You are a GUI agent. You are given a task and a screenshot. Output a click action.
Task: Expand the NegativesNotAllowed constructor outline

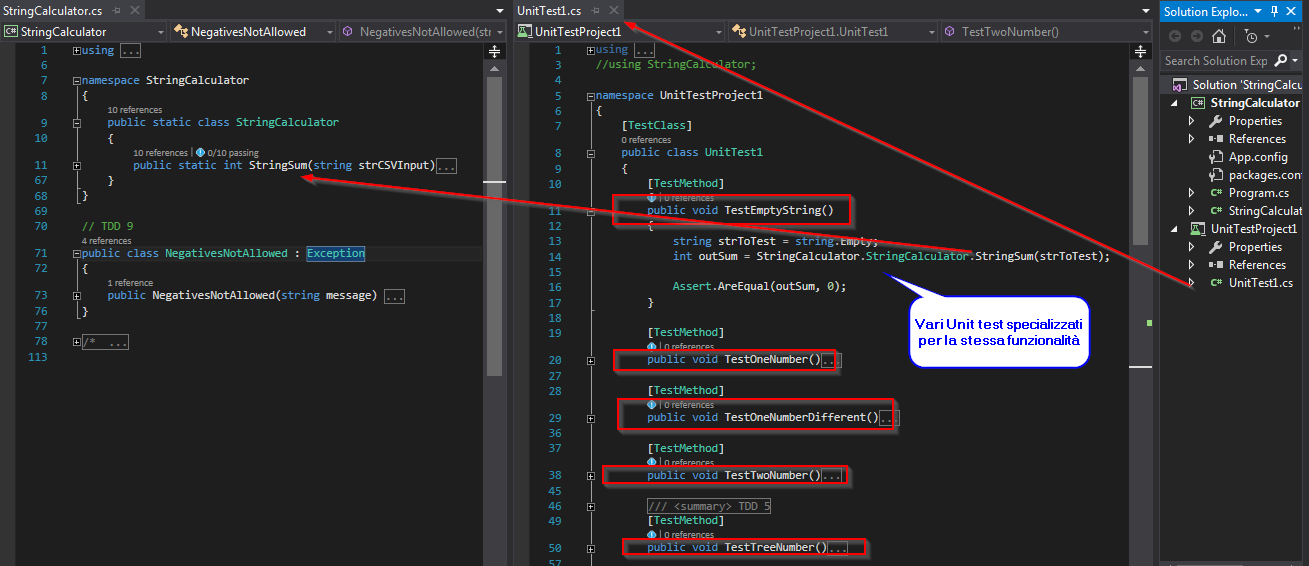77,296
